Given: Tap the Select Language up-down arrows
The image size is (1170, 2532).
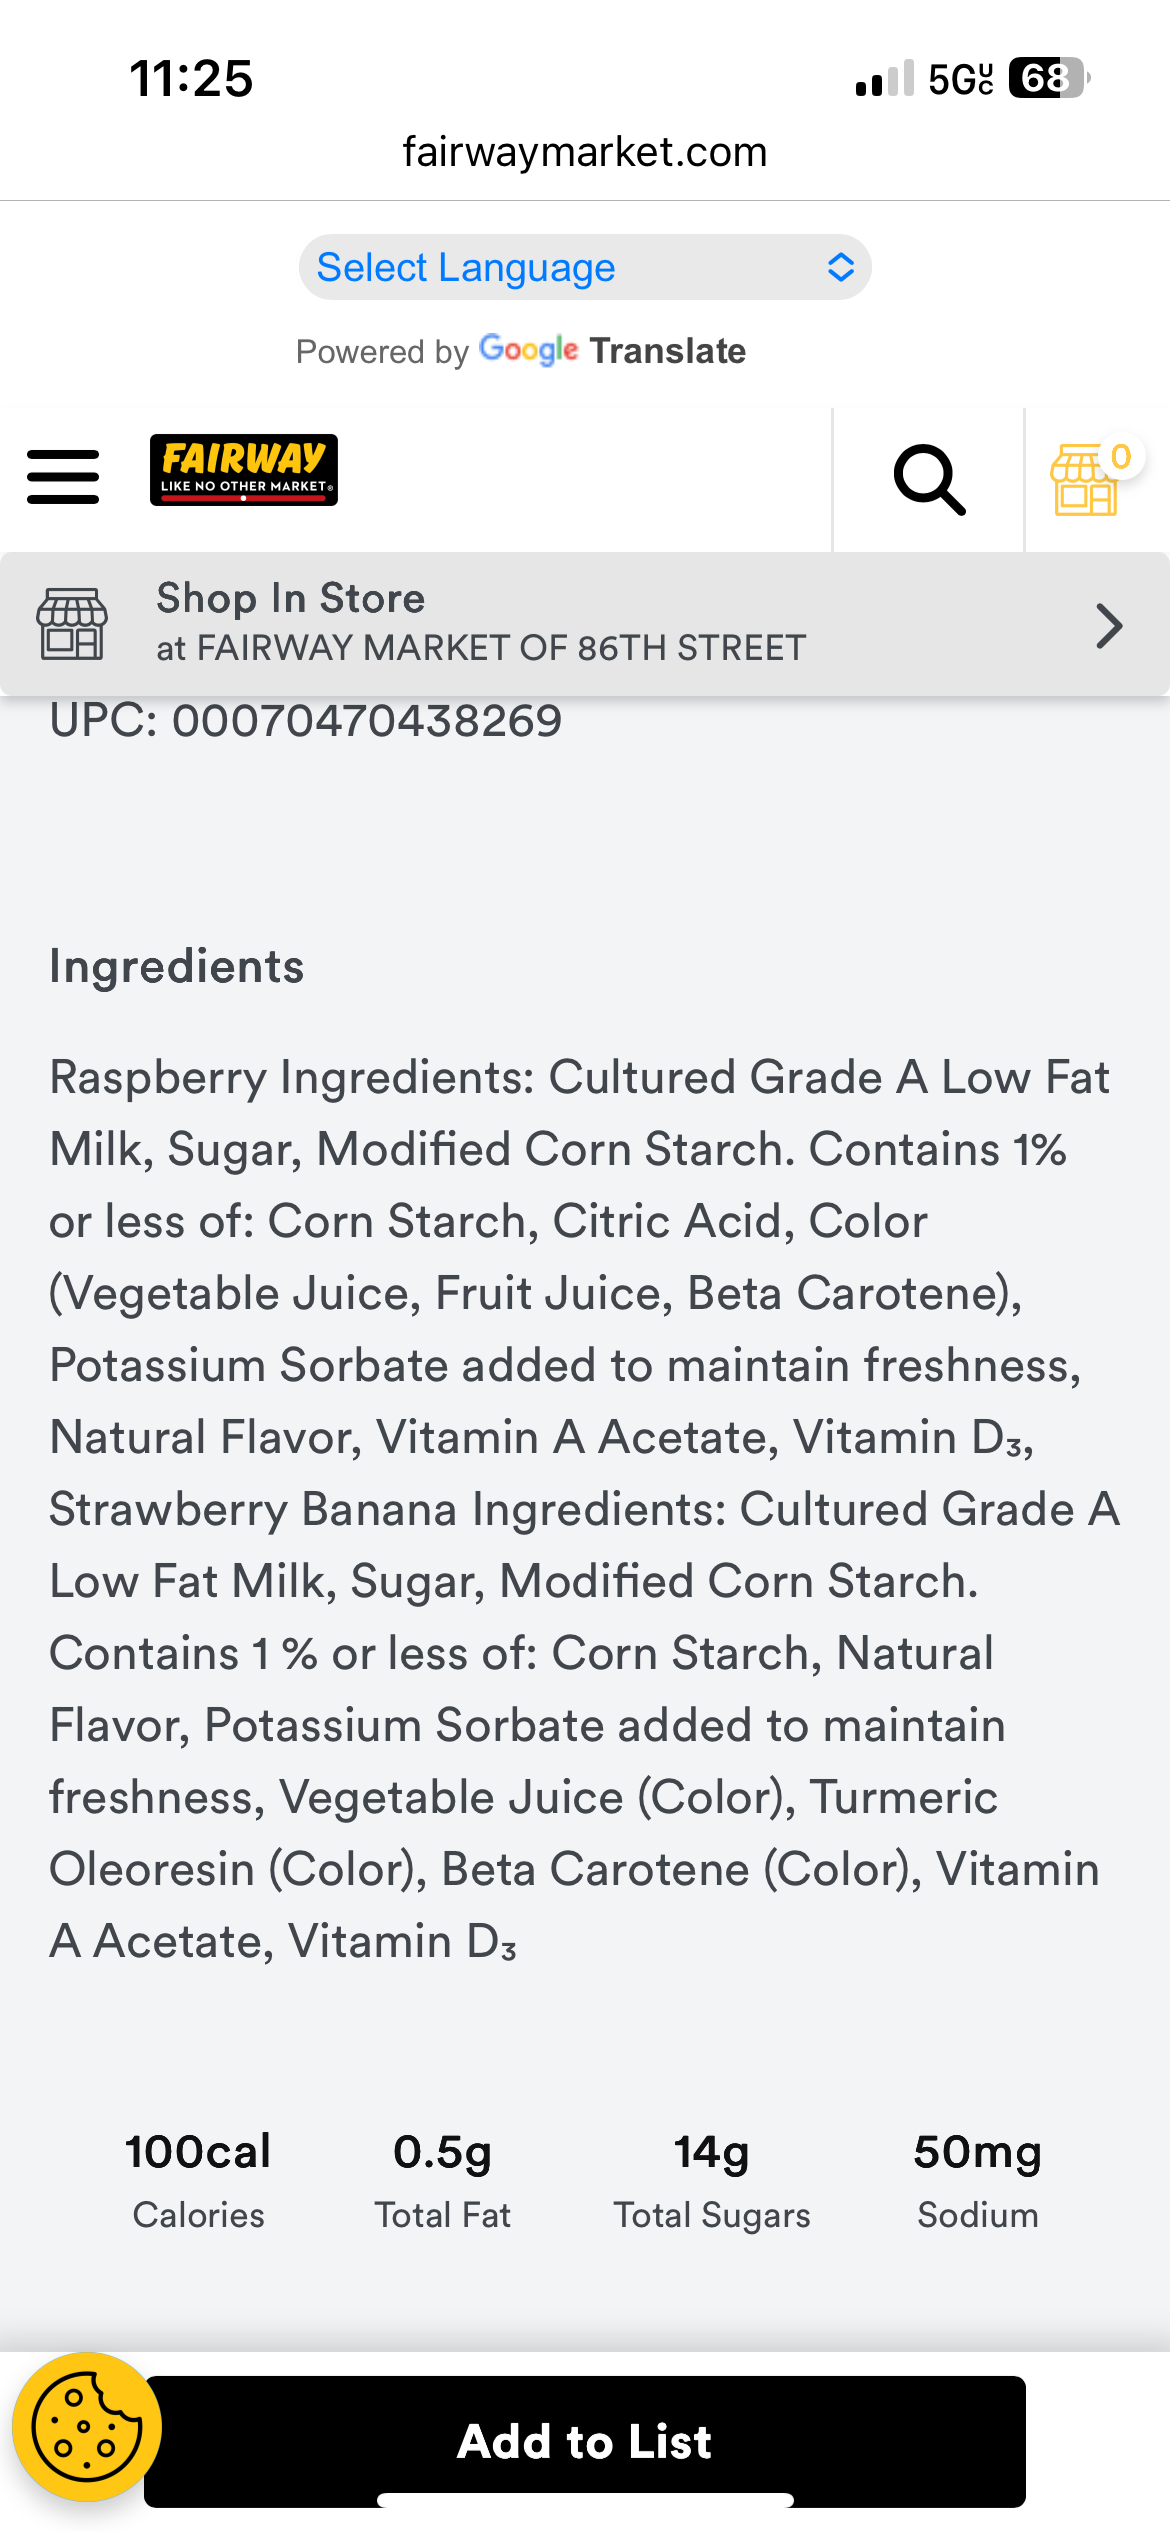Looking at the screenshot, I should (x=840, y=268).
